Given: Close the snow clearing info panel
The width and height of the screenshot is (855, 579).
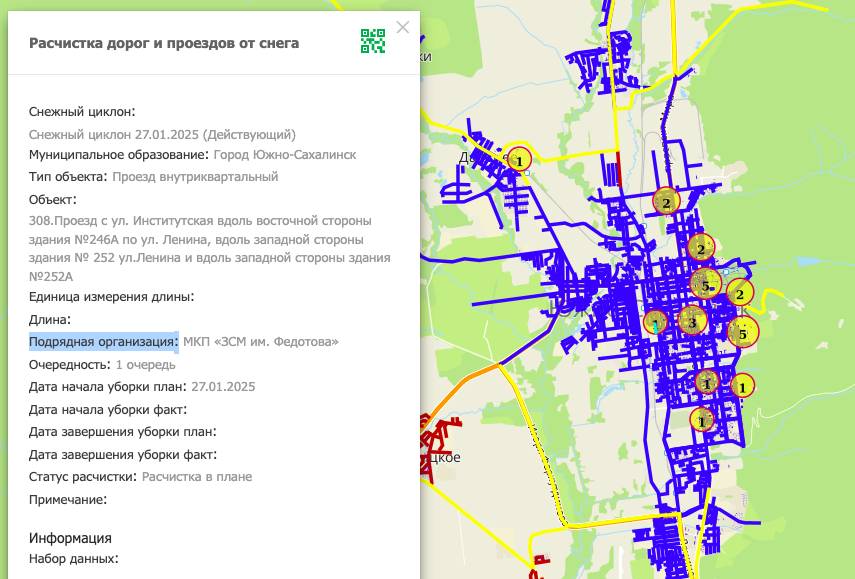Looking at the screenshot, I should (403, 28).
